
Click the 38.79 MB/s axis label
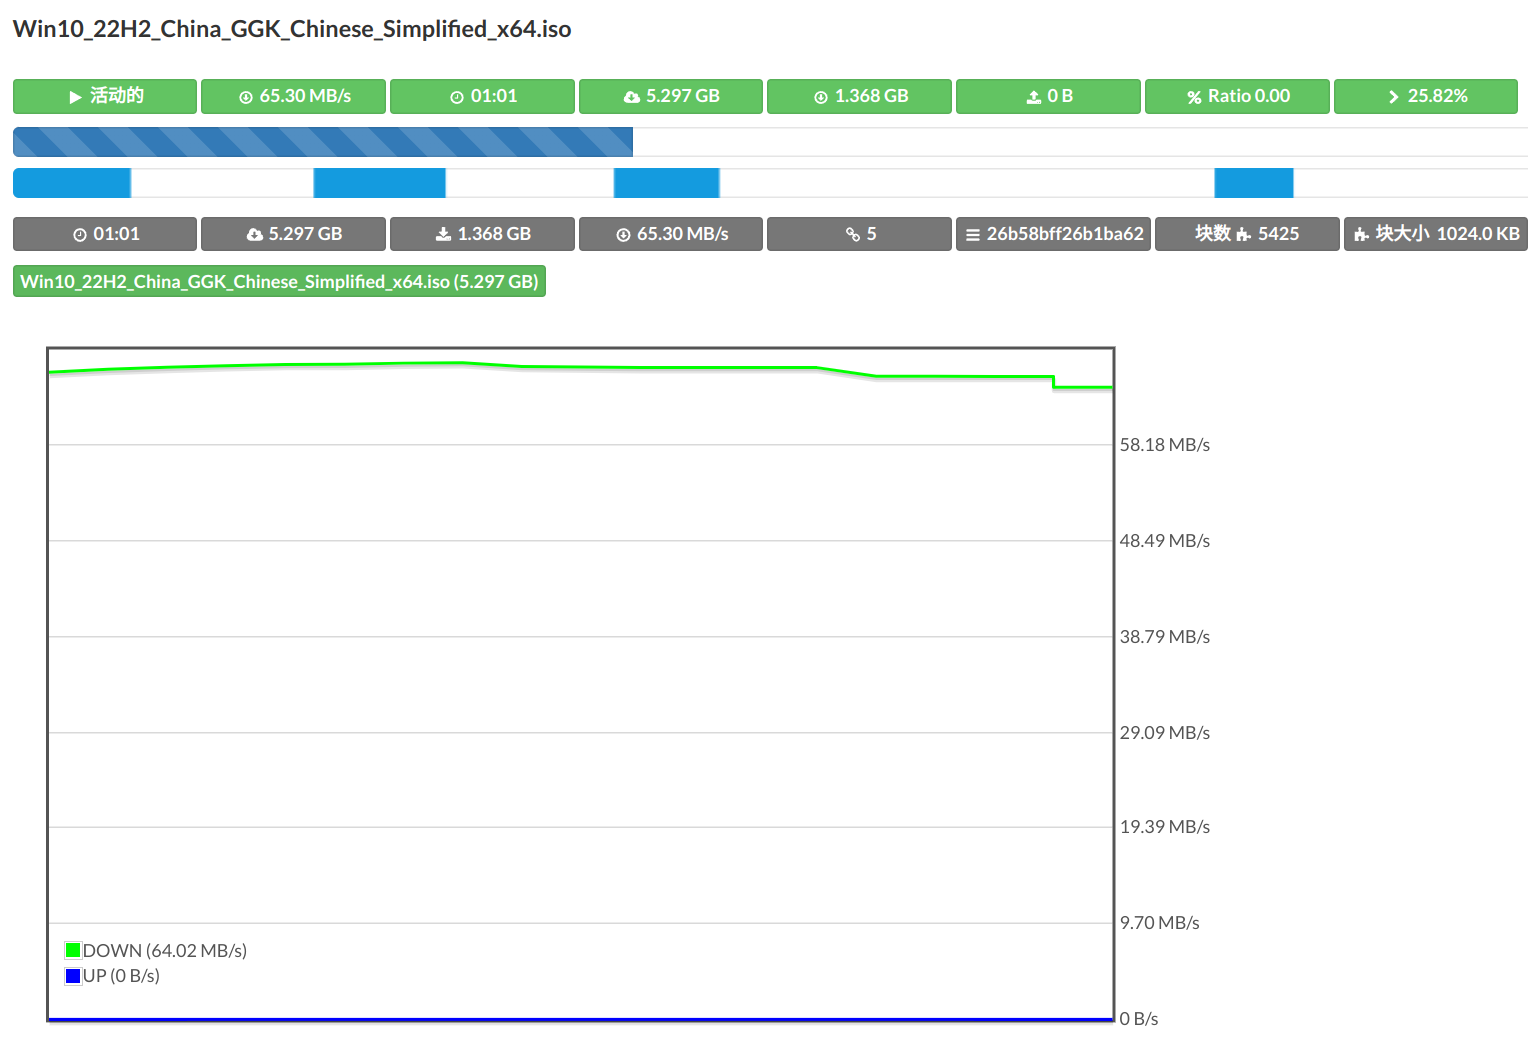pos(1165,637)
